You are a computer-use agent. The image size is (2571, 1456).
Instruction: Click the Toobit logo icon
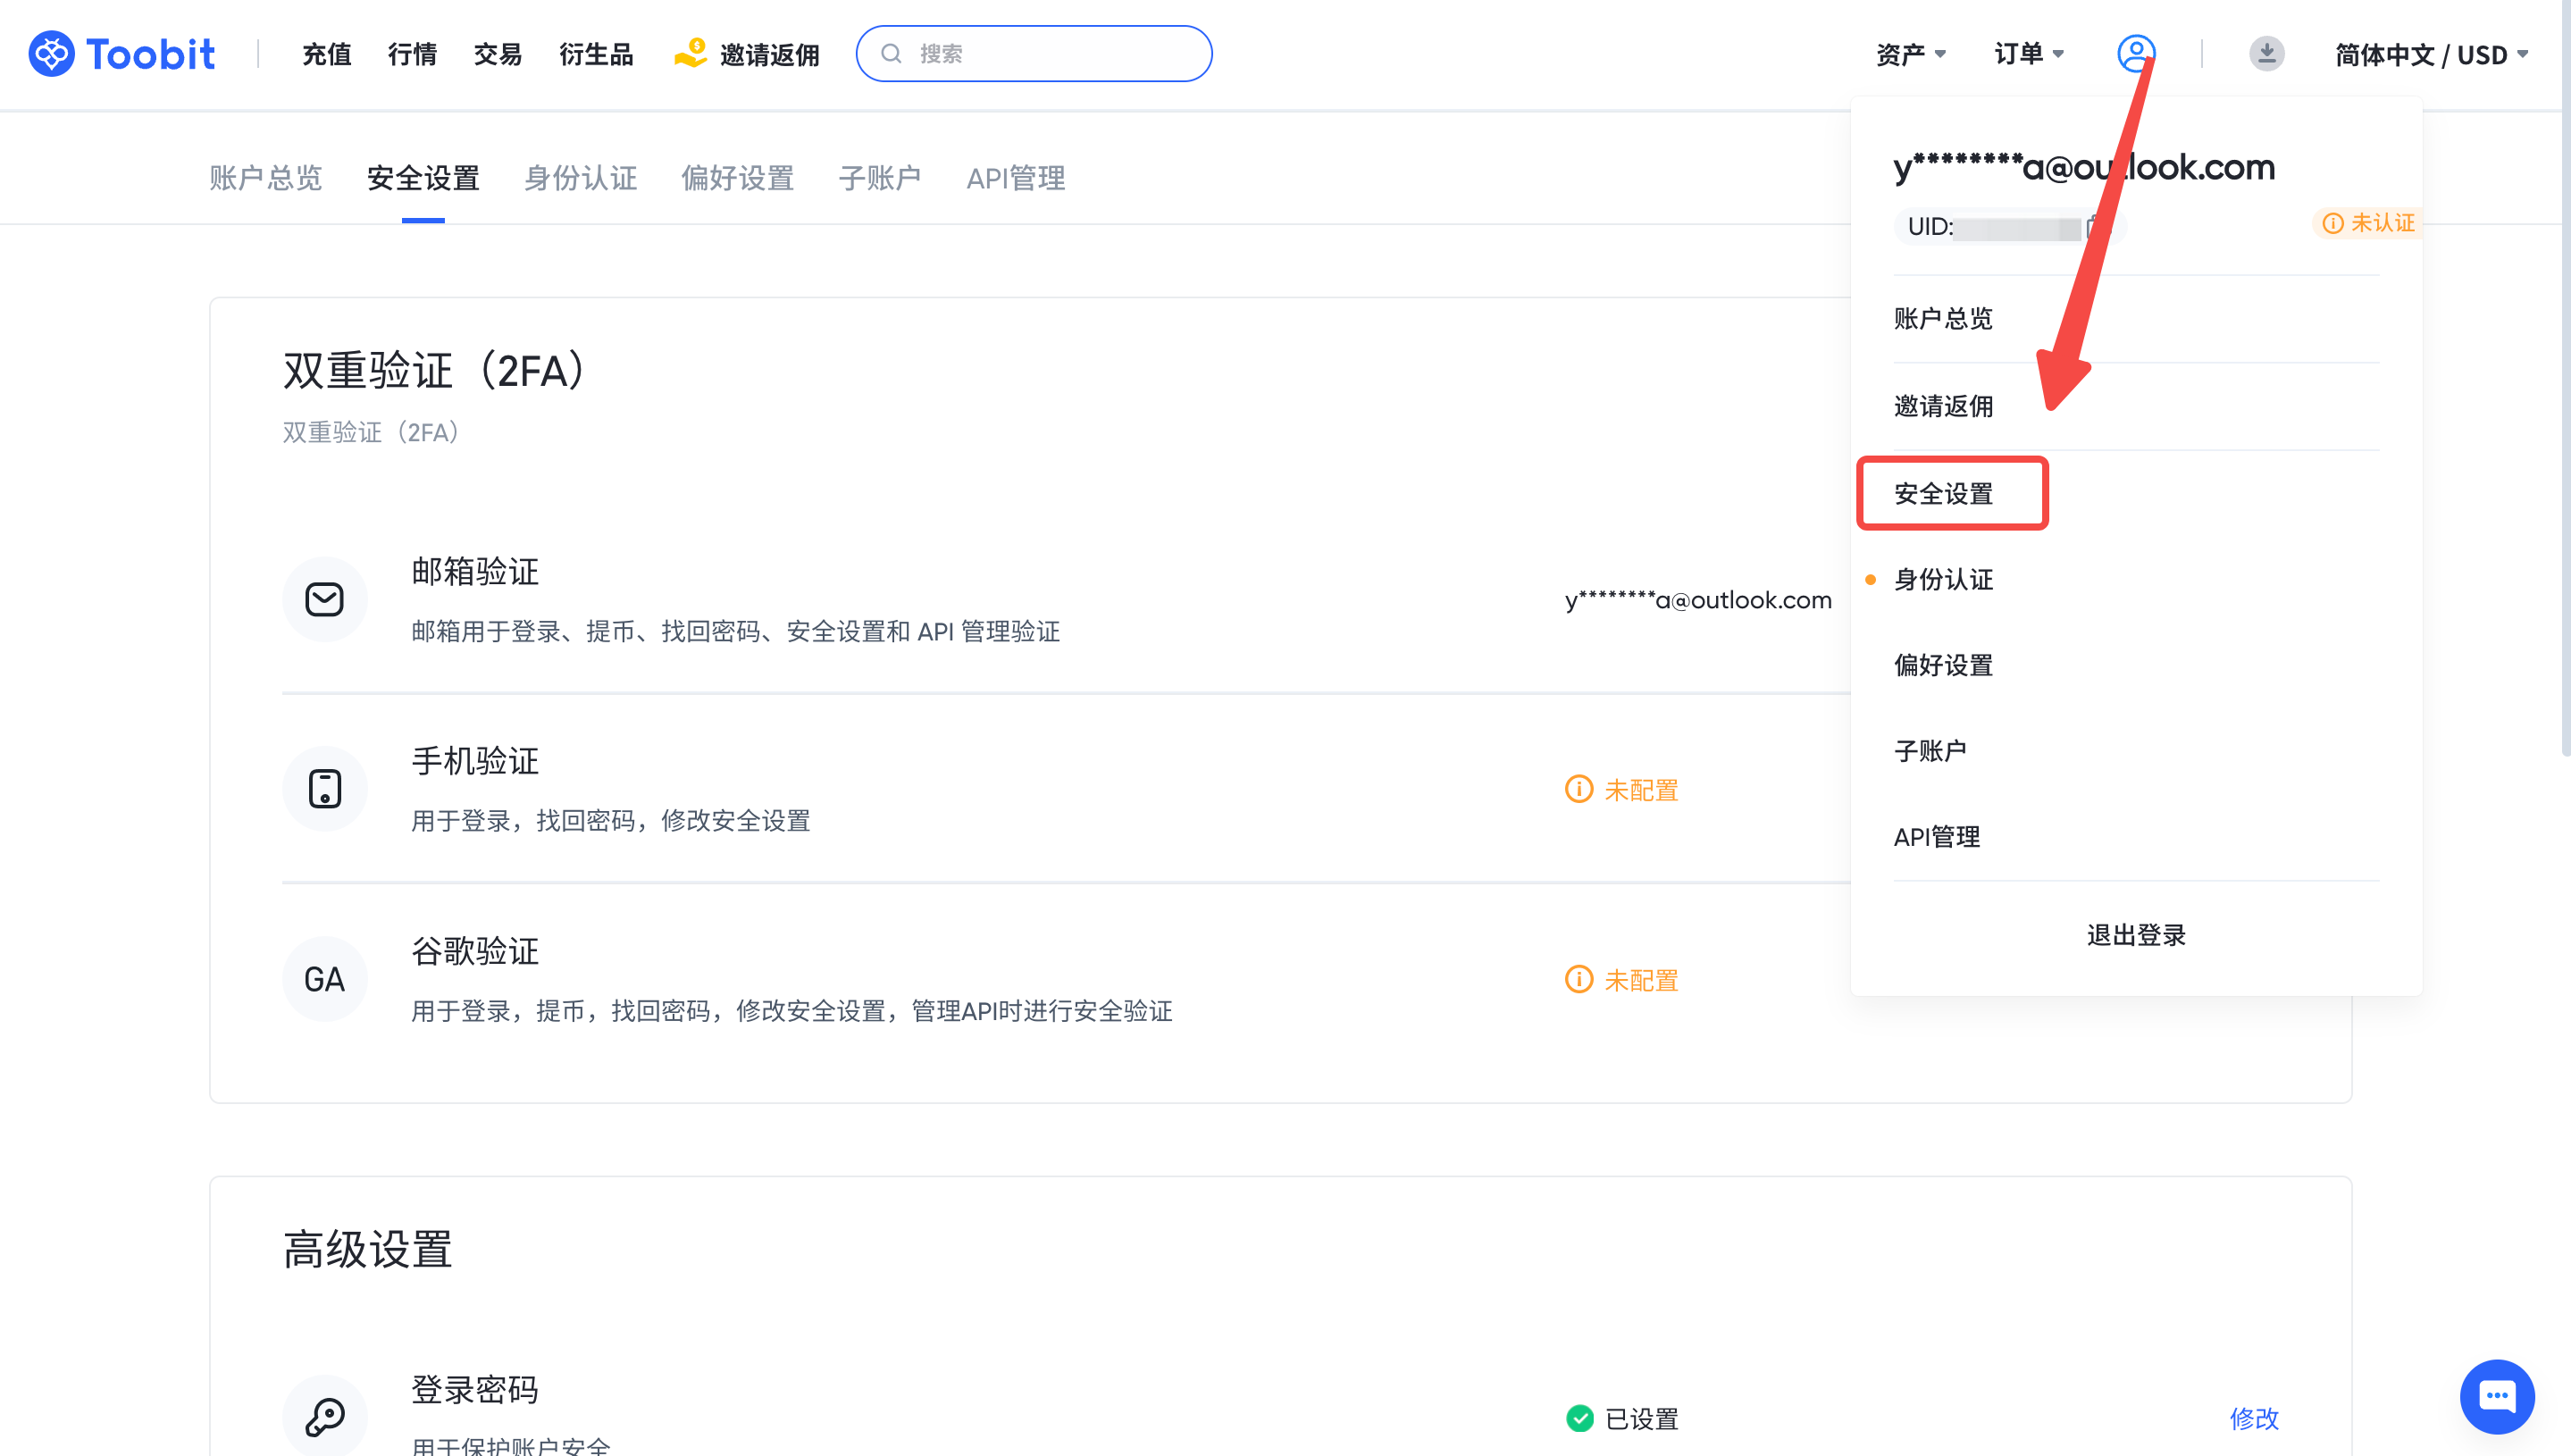(x=52, y=54)
